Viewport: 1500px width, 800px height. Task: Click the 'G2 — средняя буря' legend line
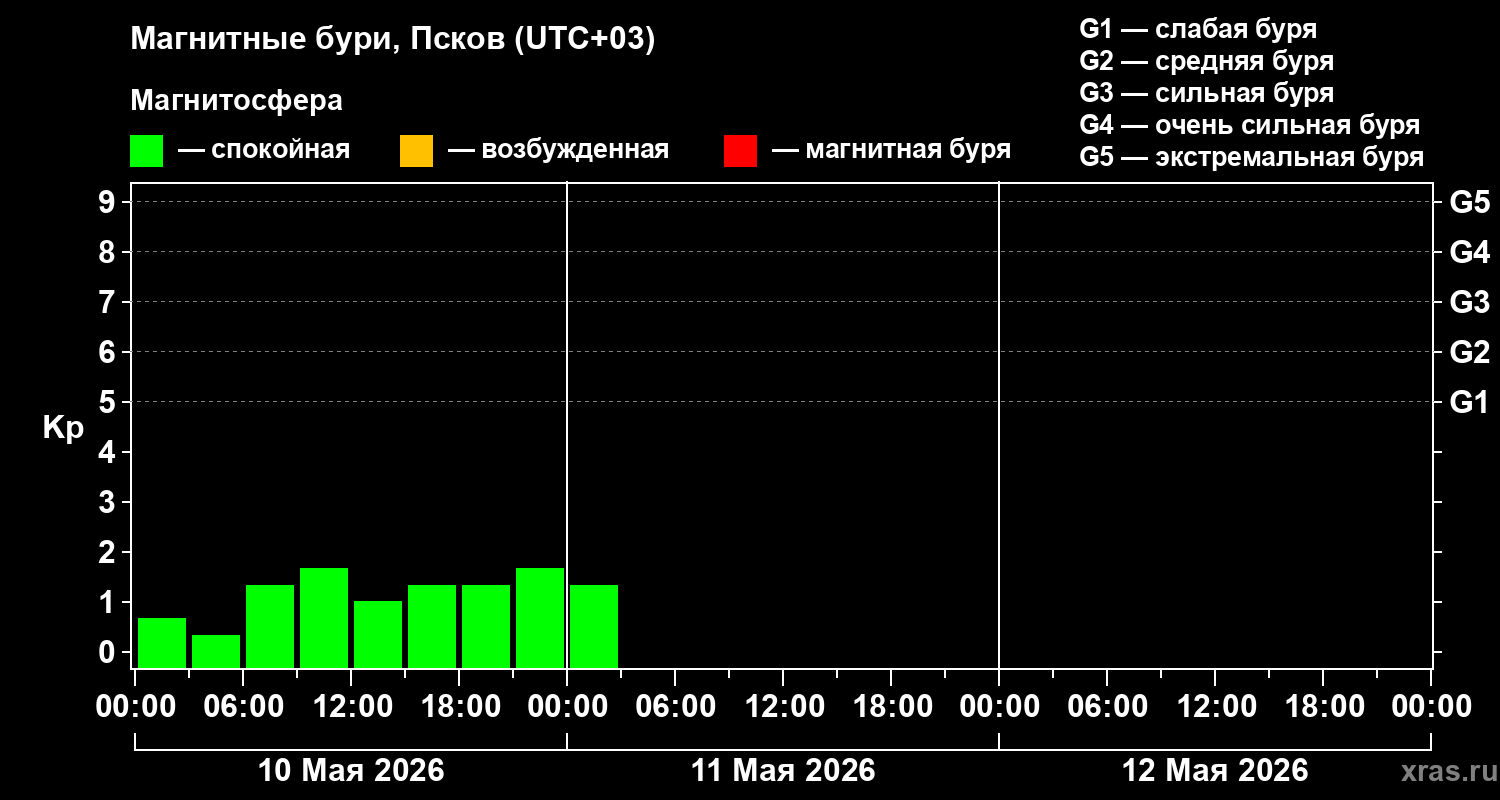(x=1206, y=61)
